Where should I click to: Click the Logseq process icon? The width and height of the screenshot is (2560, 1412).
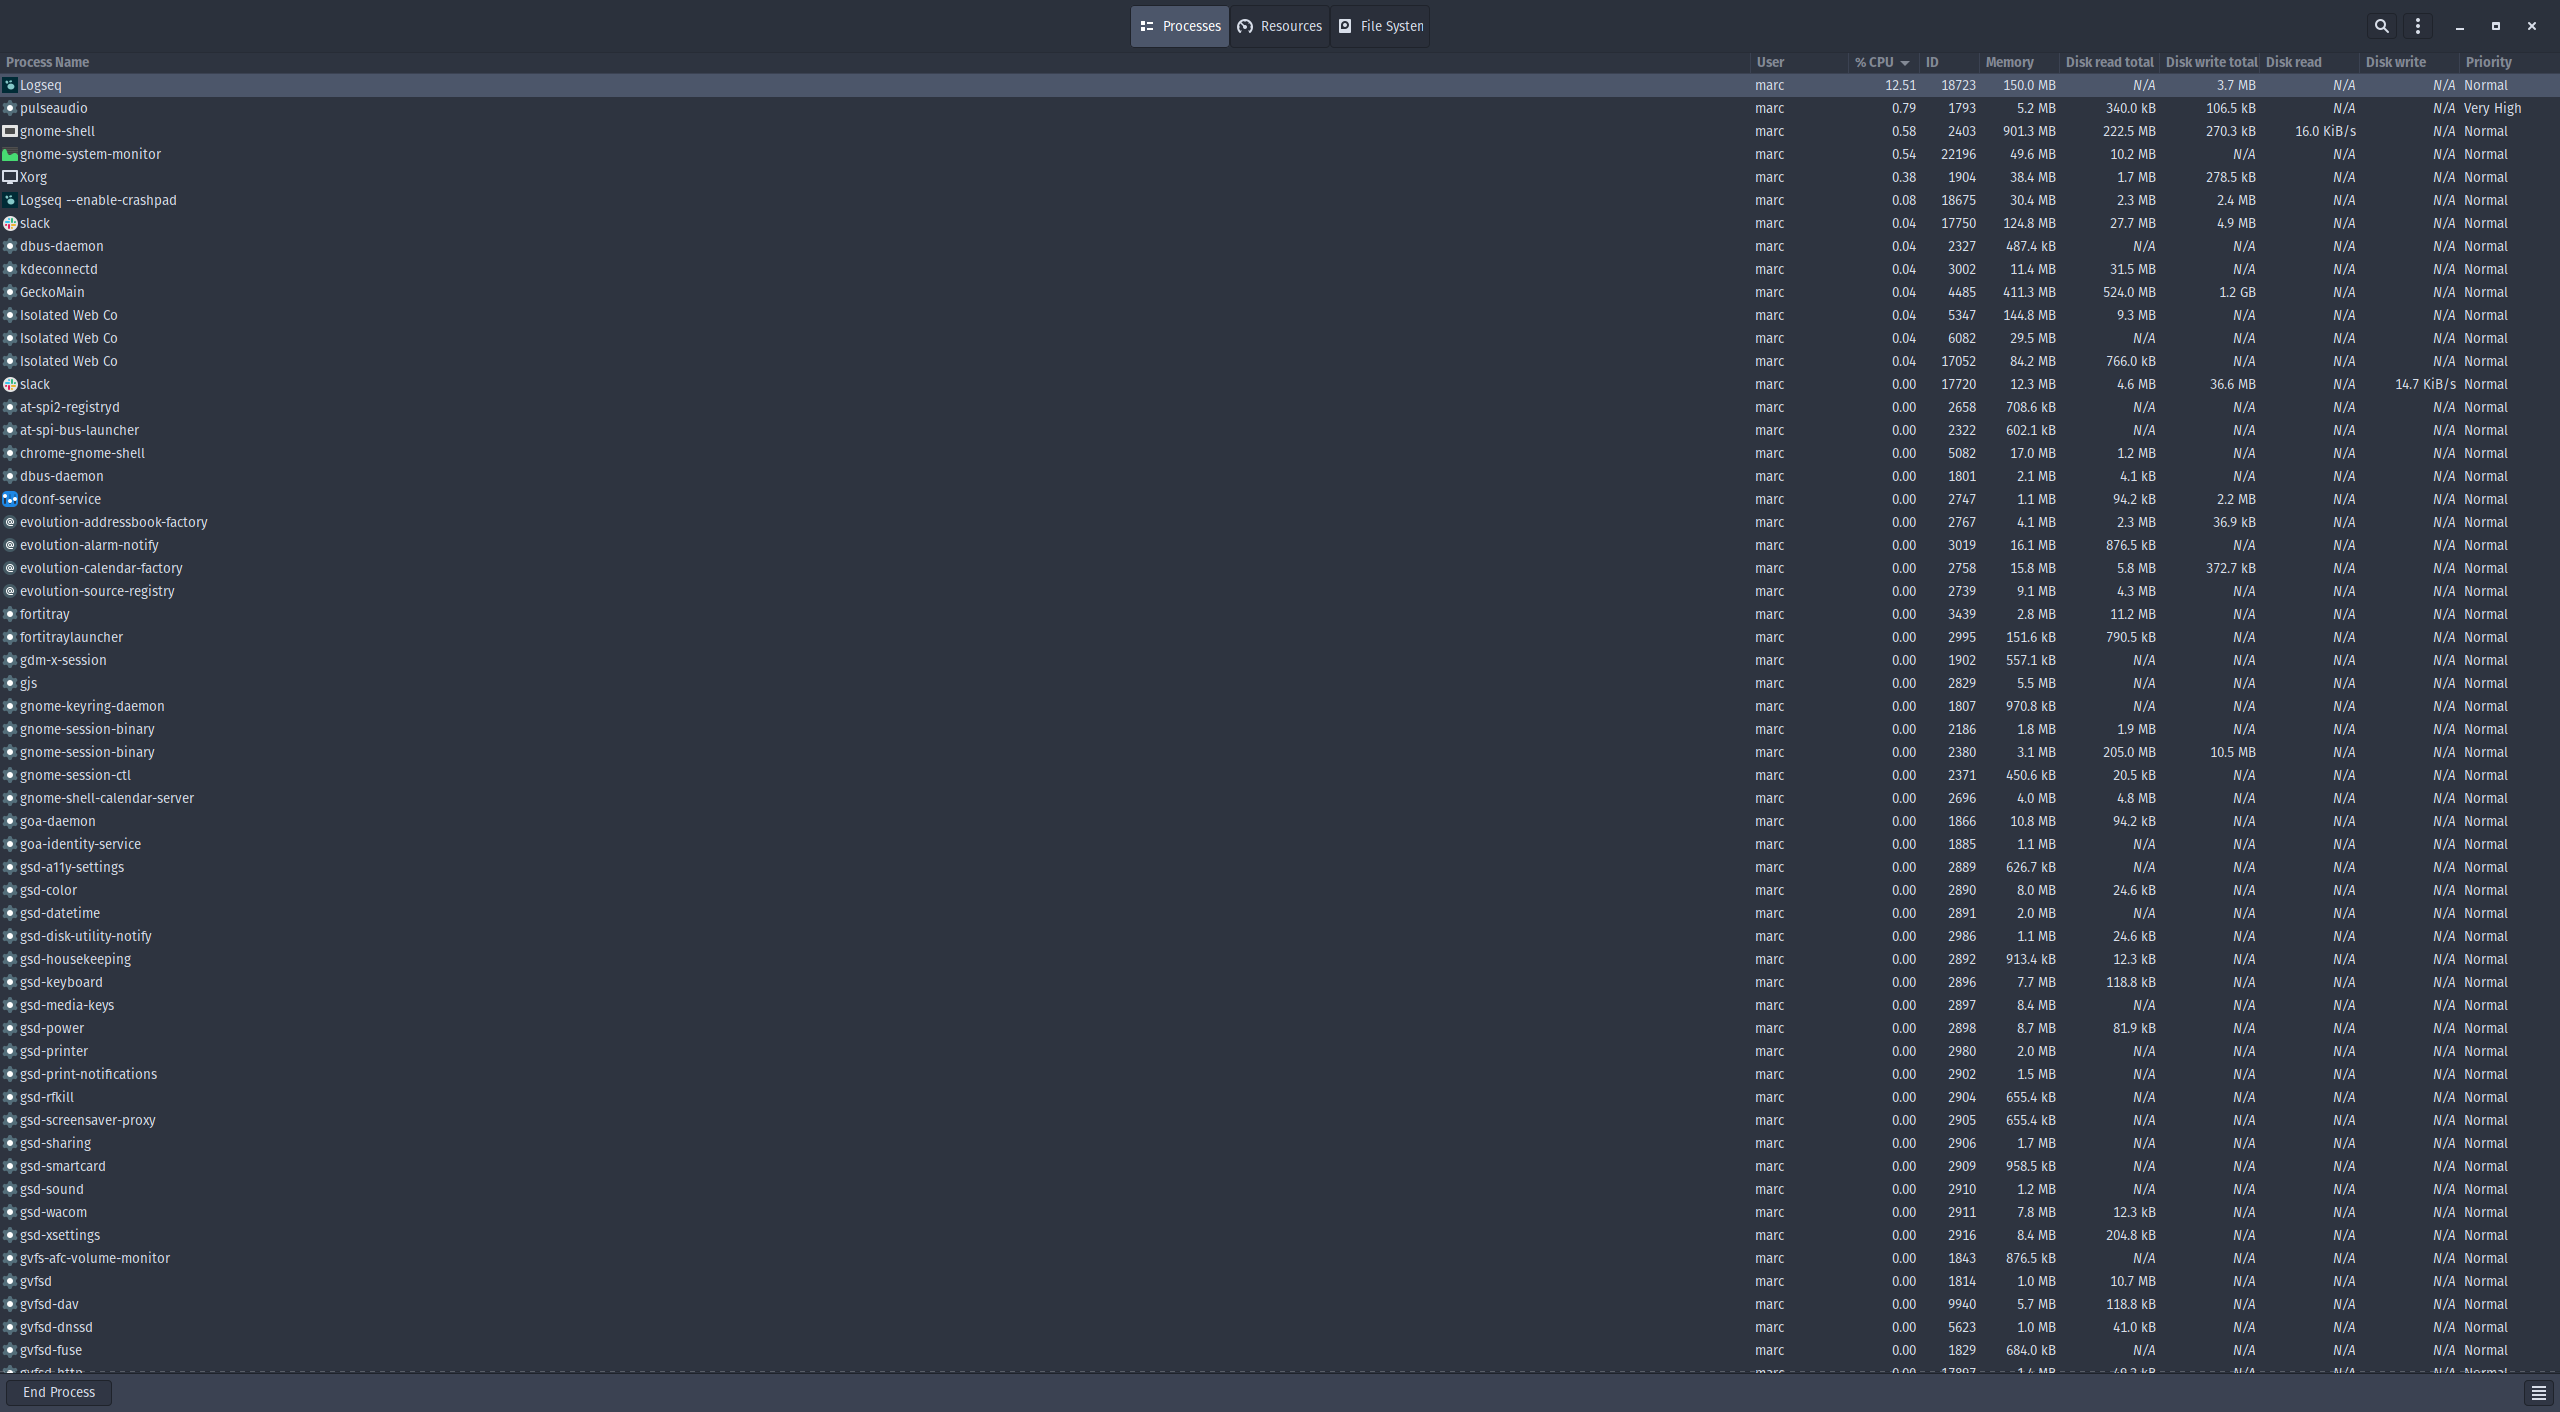click(9, 85)
